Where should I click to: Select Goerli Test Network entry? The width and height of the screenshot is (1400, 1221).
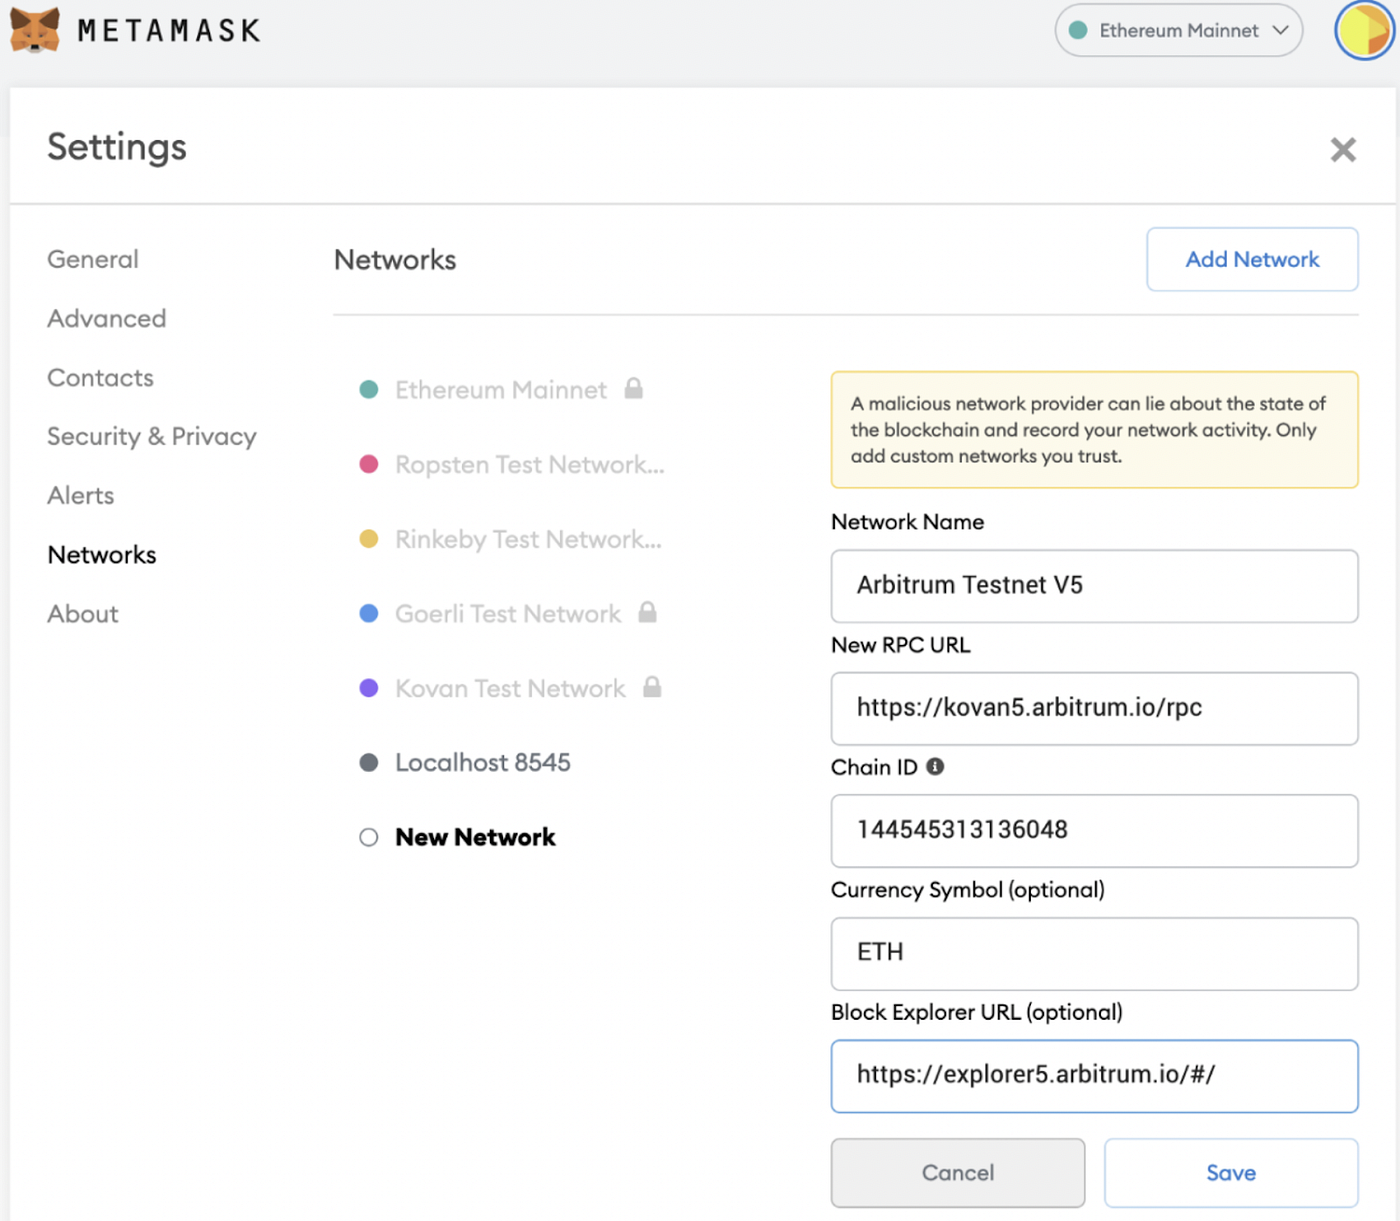coord(508,613)
